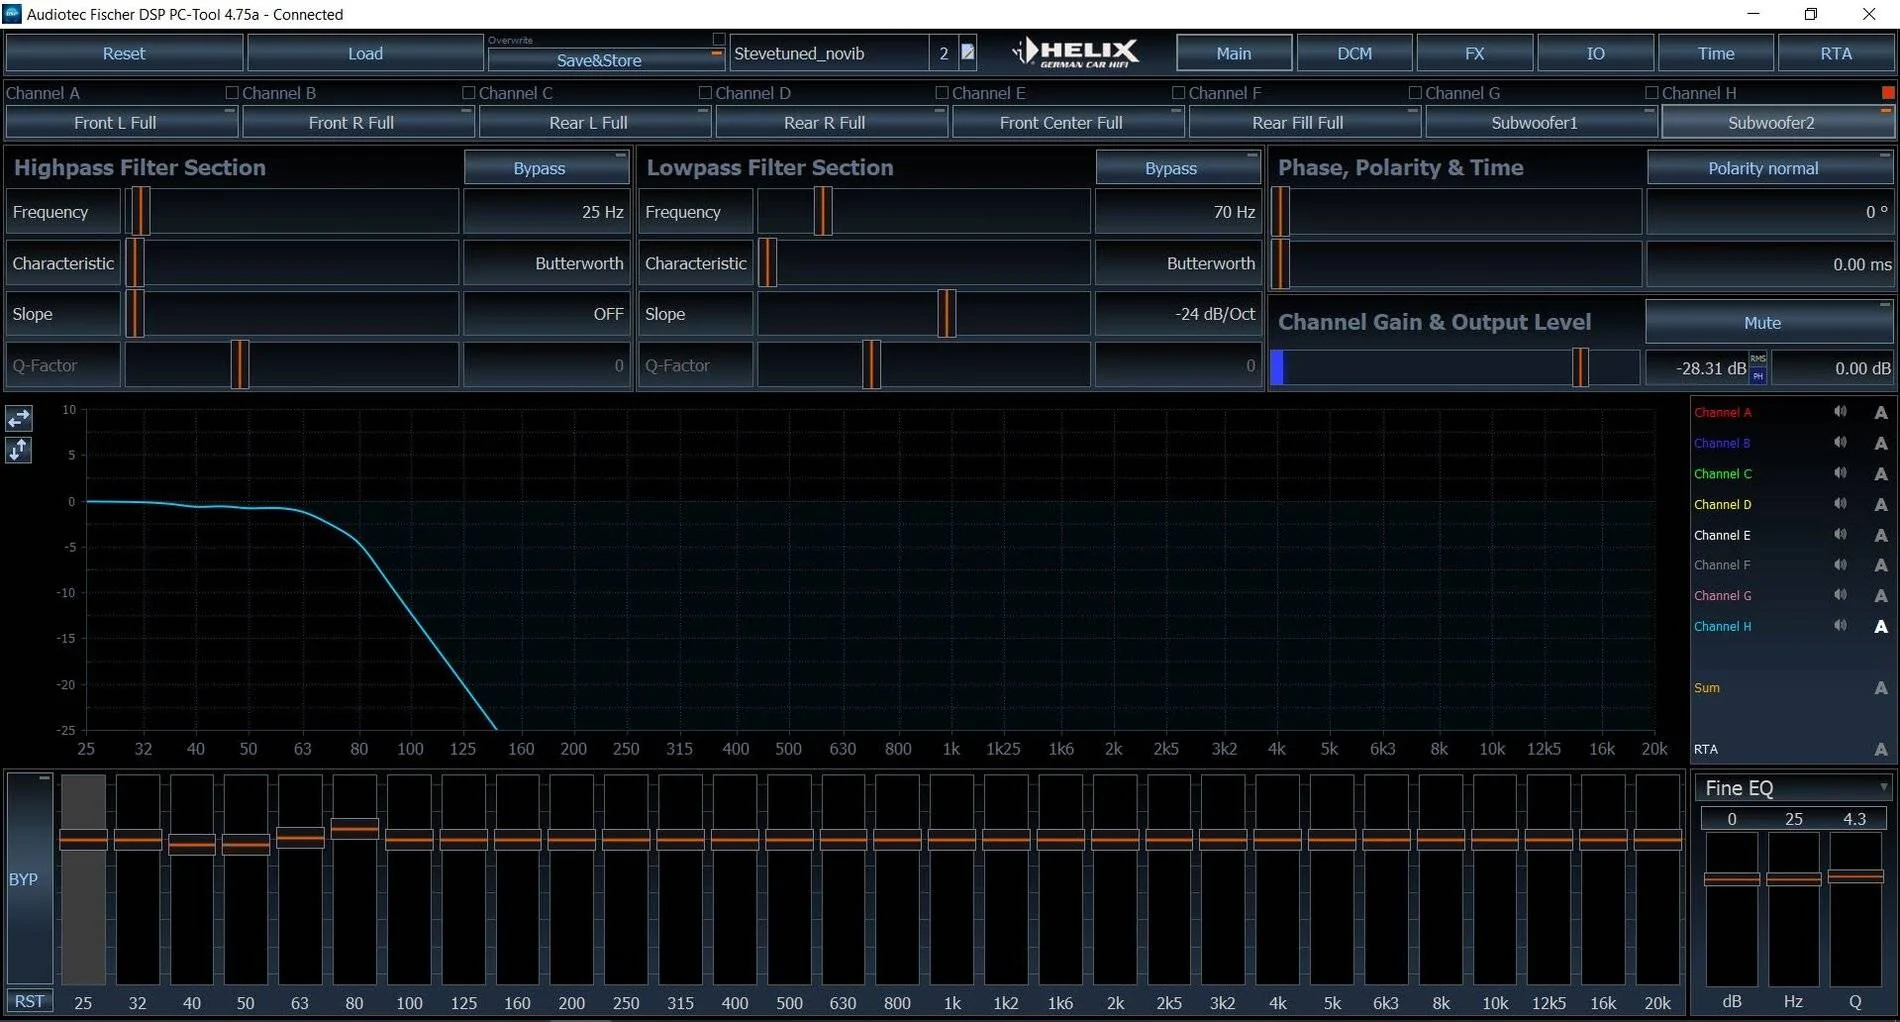Tick the checkbox left of Channel E
The height and width of the screenshot is (1022, 1900).
tap(941, 93)
